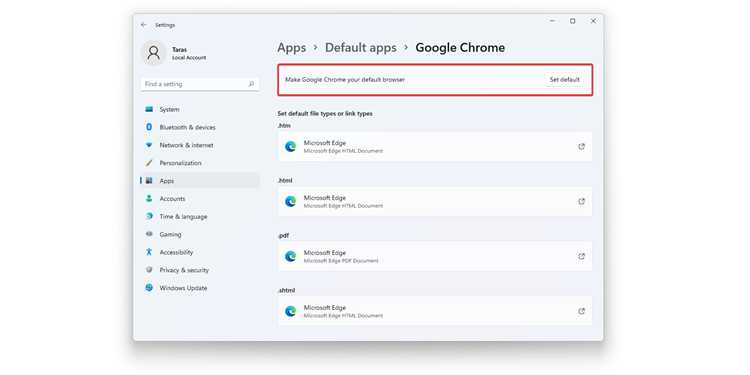Screen dimensions: 750x375
Task: Click the Edge logo under .html
Action: click(290, 201)
